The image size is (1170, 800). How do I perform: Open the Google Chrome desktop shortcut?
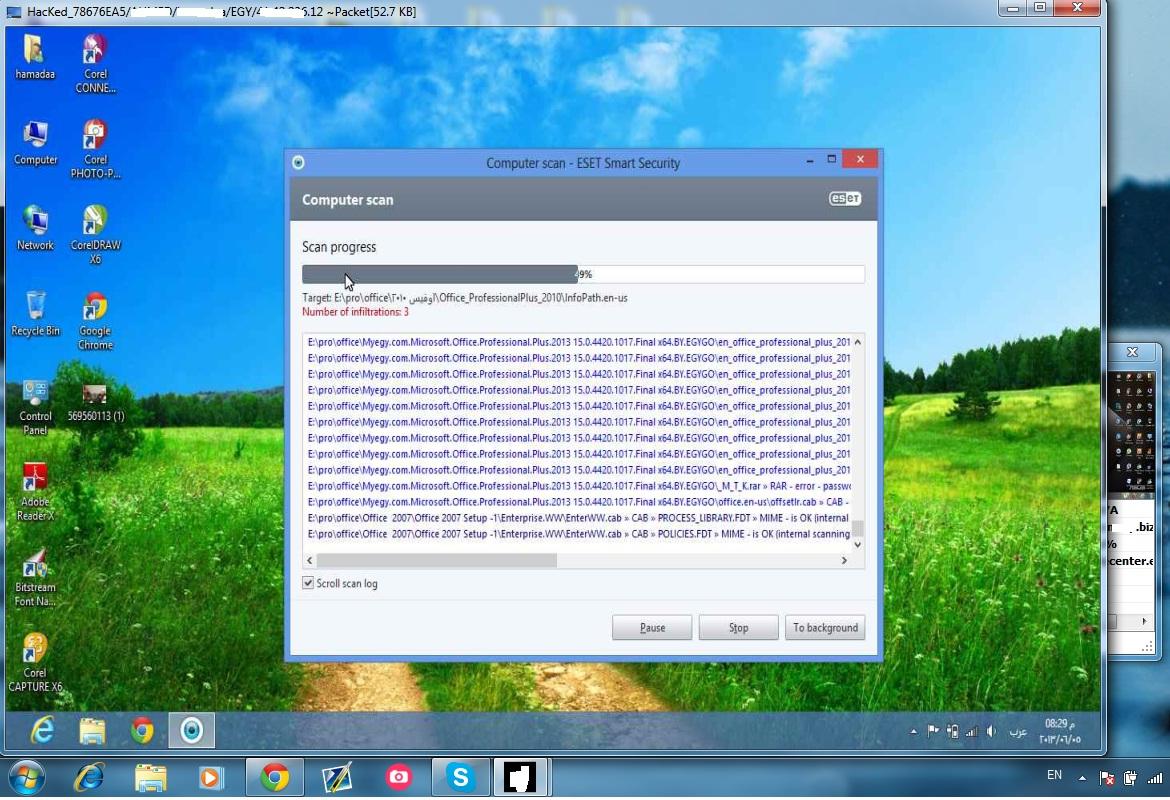click(95, 321)
